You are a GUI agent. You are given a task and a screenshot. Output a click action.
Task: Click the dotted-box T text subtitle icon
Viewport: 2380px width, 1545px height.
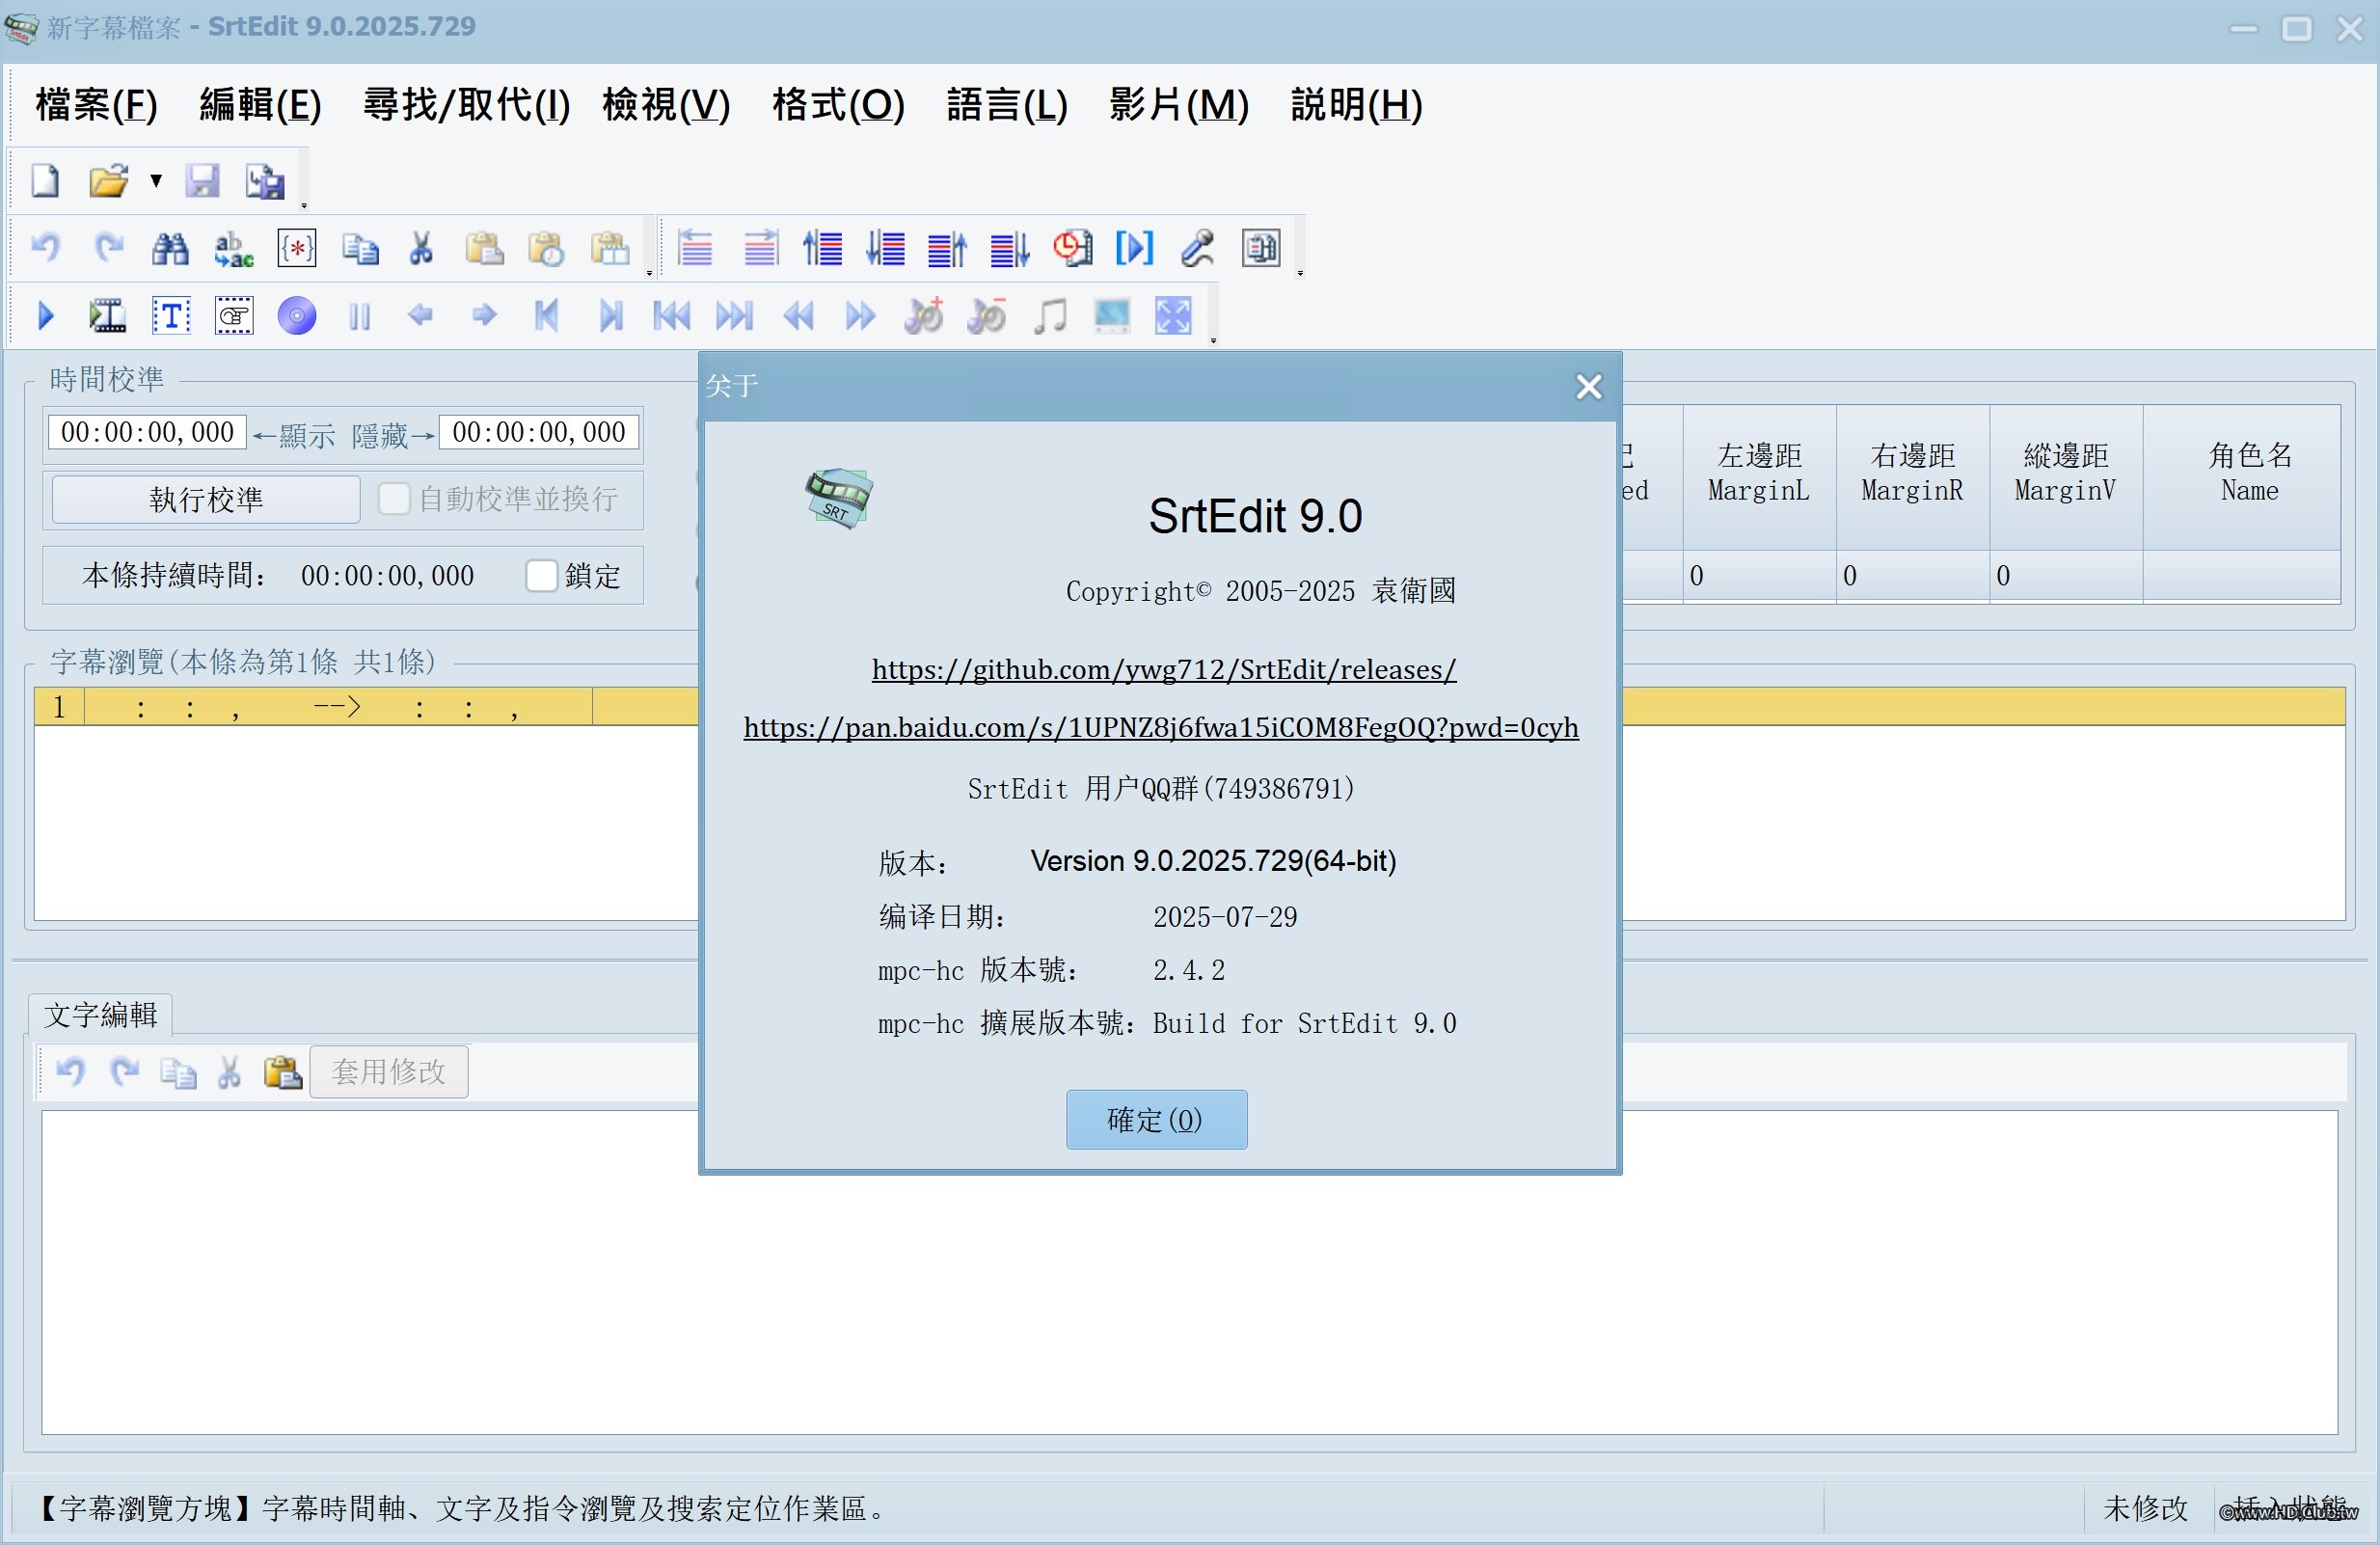(171, 316)
